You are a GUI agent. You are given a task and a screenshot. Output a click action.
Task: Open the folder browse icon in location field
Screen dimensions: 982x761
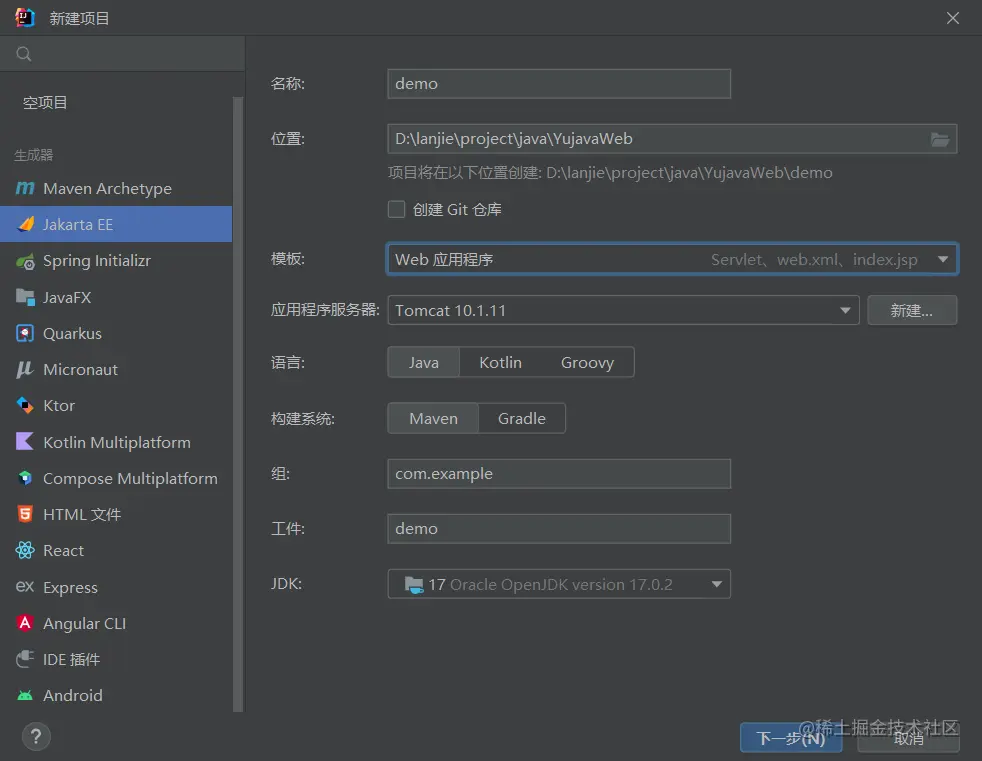coord(939,139)
